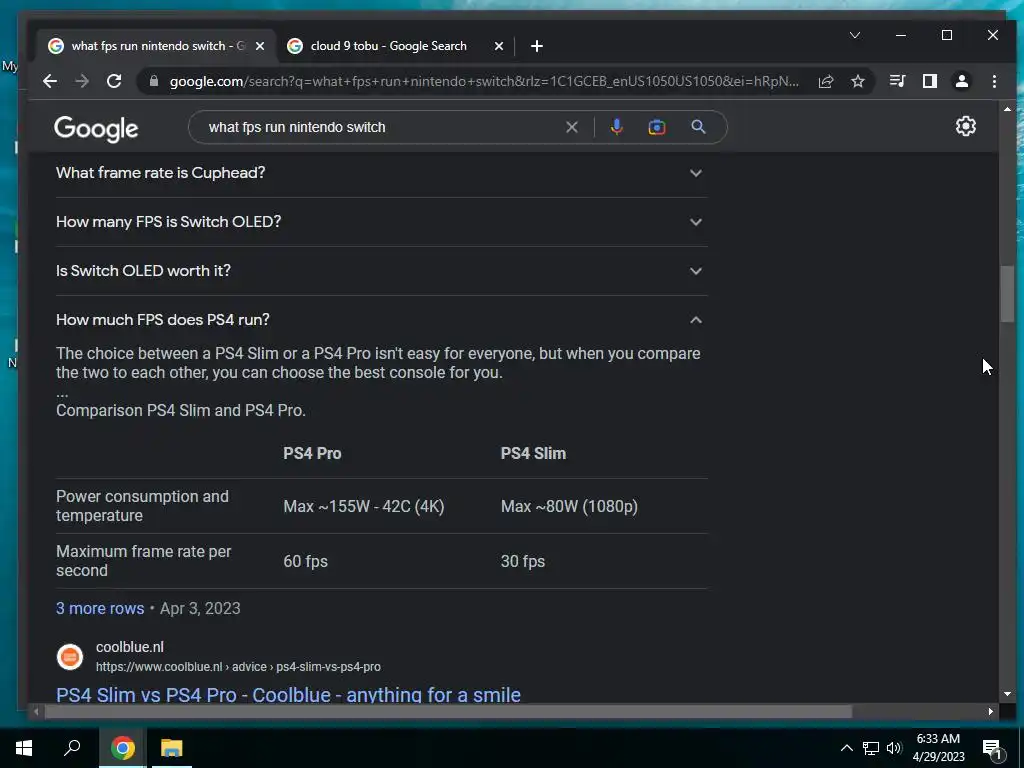Reload the page with the refresh icon
This screenshot has width=1024, height=768.
(114, 81)
